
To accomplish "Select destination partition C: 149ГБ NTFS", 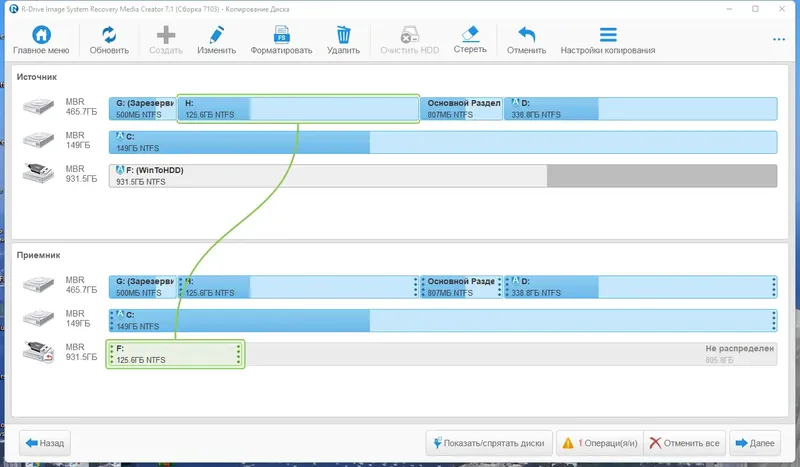I will [x=443, y=321].
